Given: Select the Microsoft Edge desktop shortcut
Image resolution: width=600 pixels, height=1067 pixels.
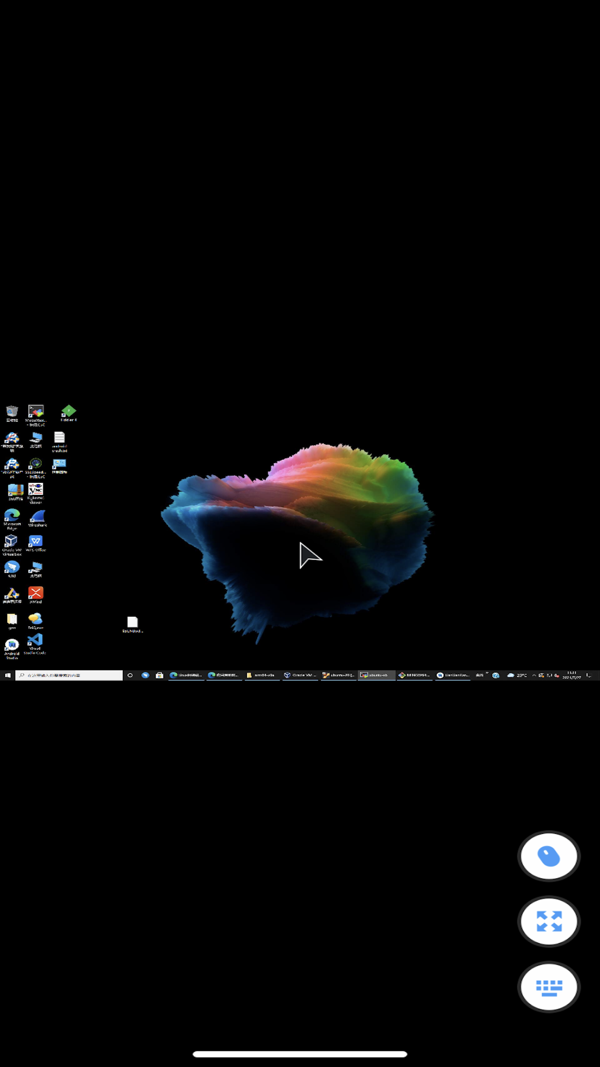Looking at the screenshot, I should pos(12,519).
